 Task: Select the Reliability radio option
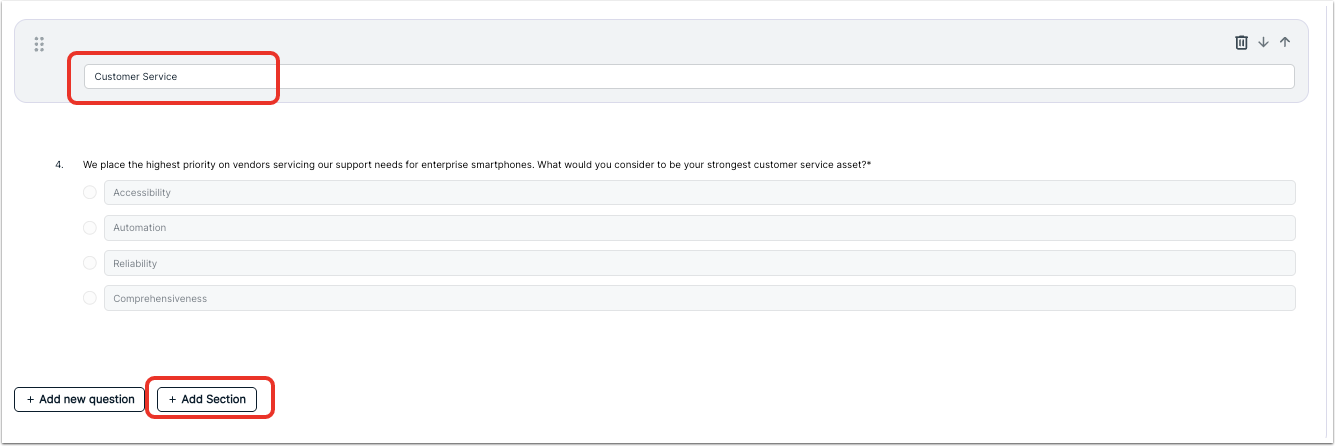point(90,263)
